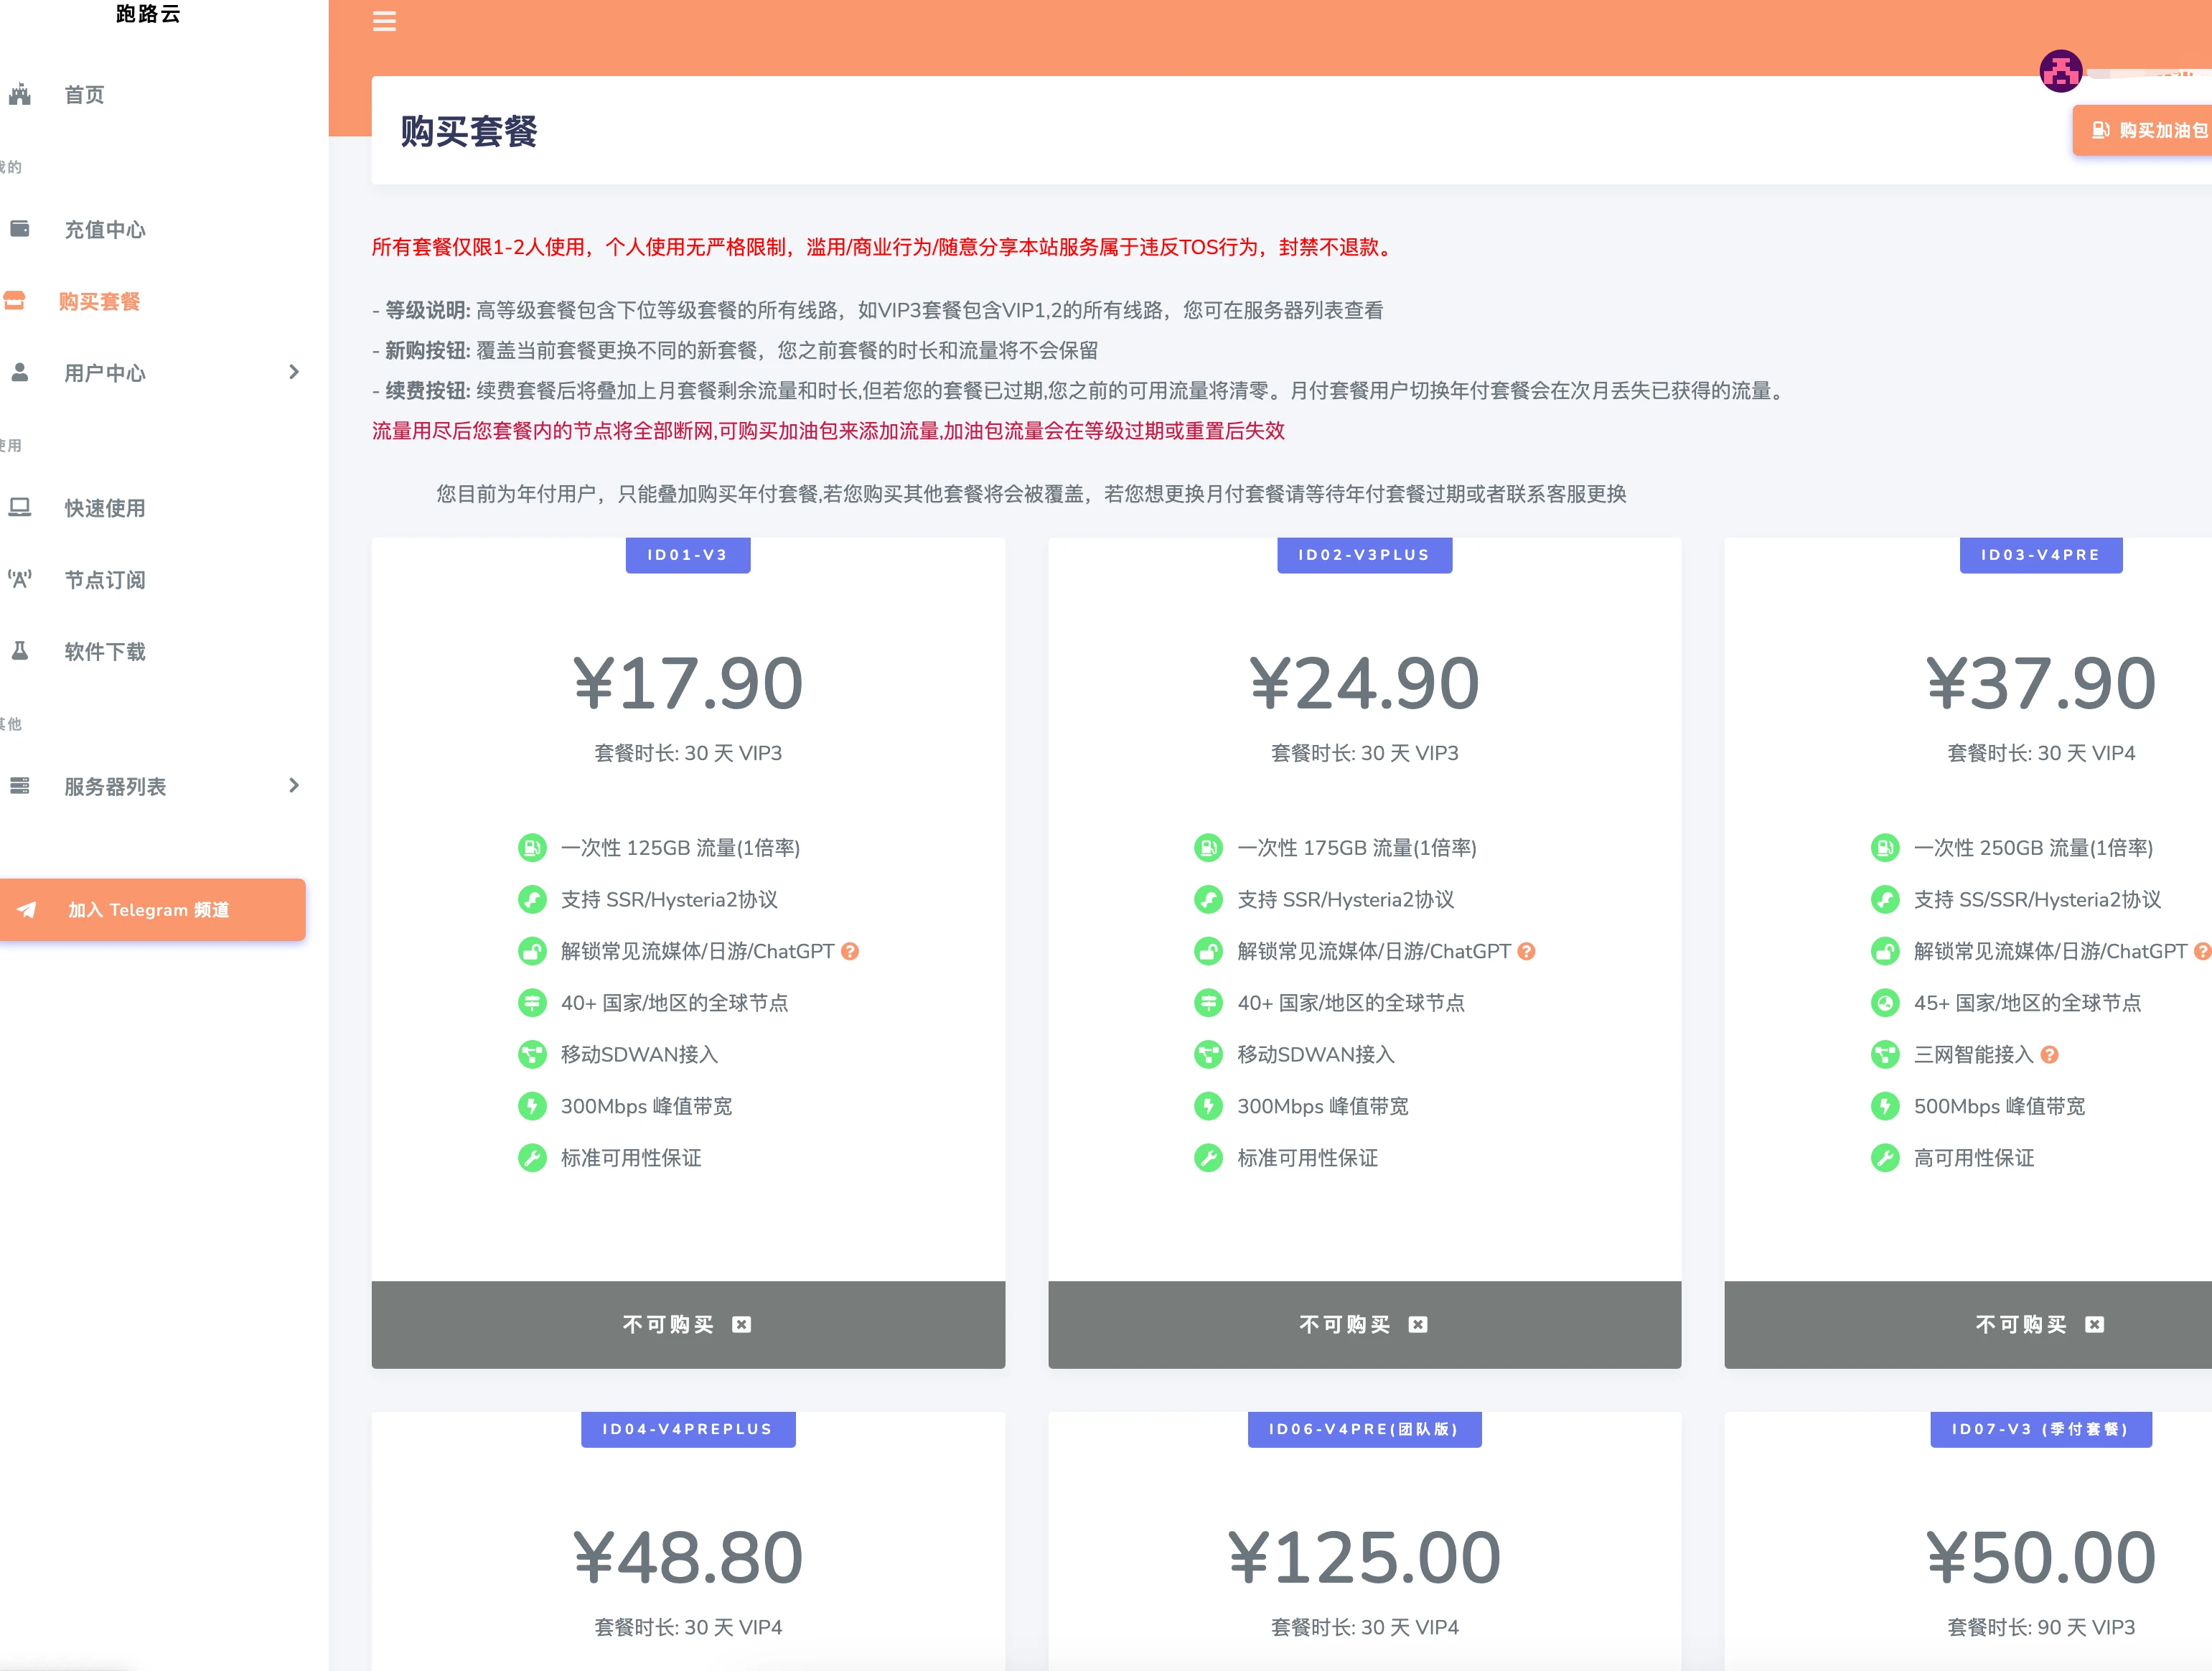This screenshot has height=1671, width=2212.
Task: Toggle the hamburger sidebar menu icon
Action: 384,21
